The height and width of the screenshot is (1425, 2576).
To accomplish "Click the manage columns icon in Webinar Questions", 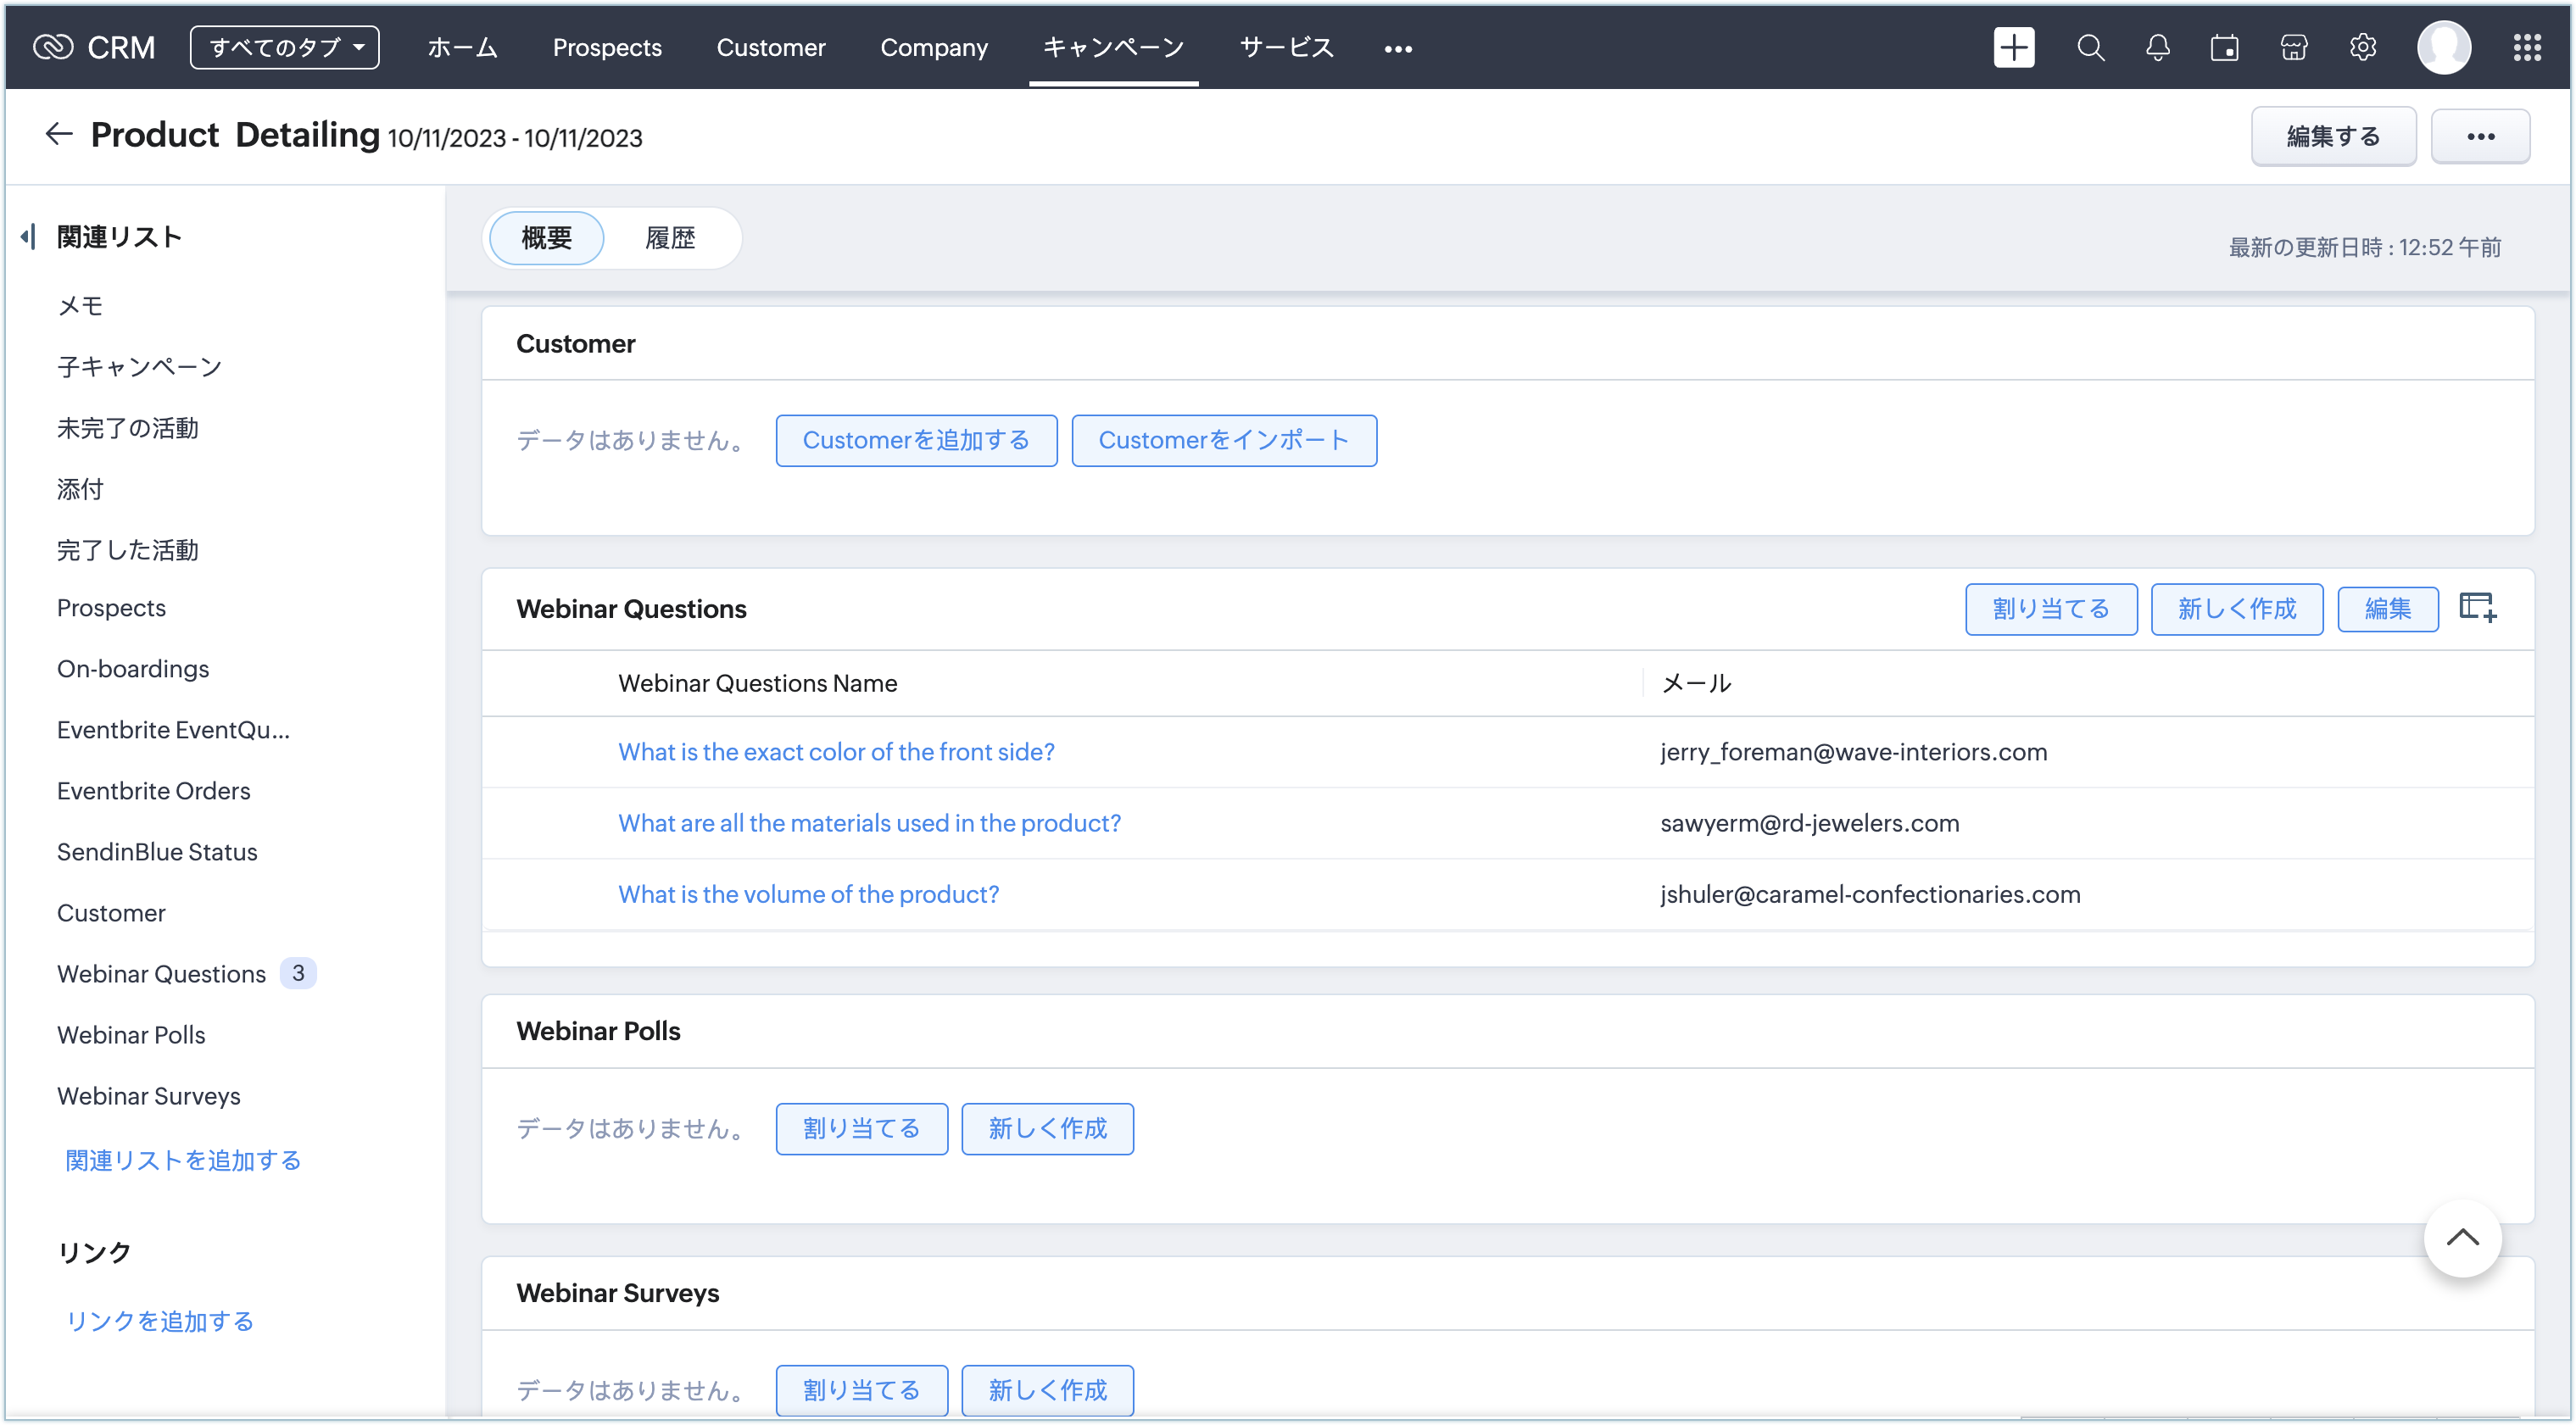I will 2477,608.
